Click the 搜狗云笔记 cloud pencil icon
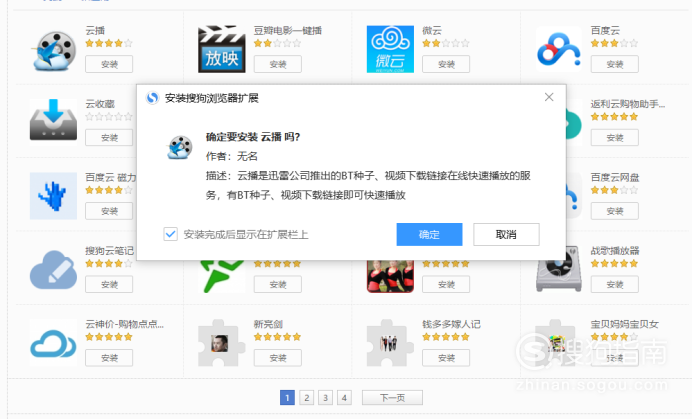The image size is (692, 419). tap(53, 269)
